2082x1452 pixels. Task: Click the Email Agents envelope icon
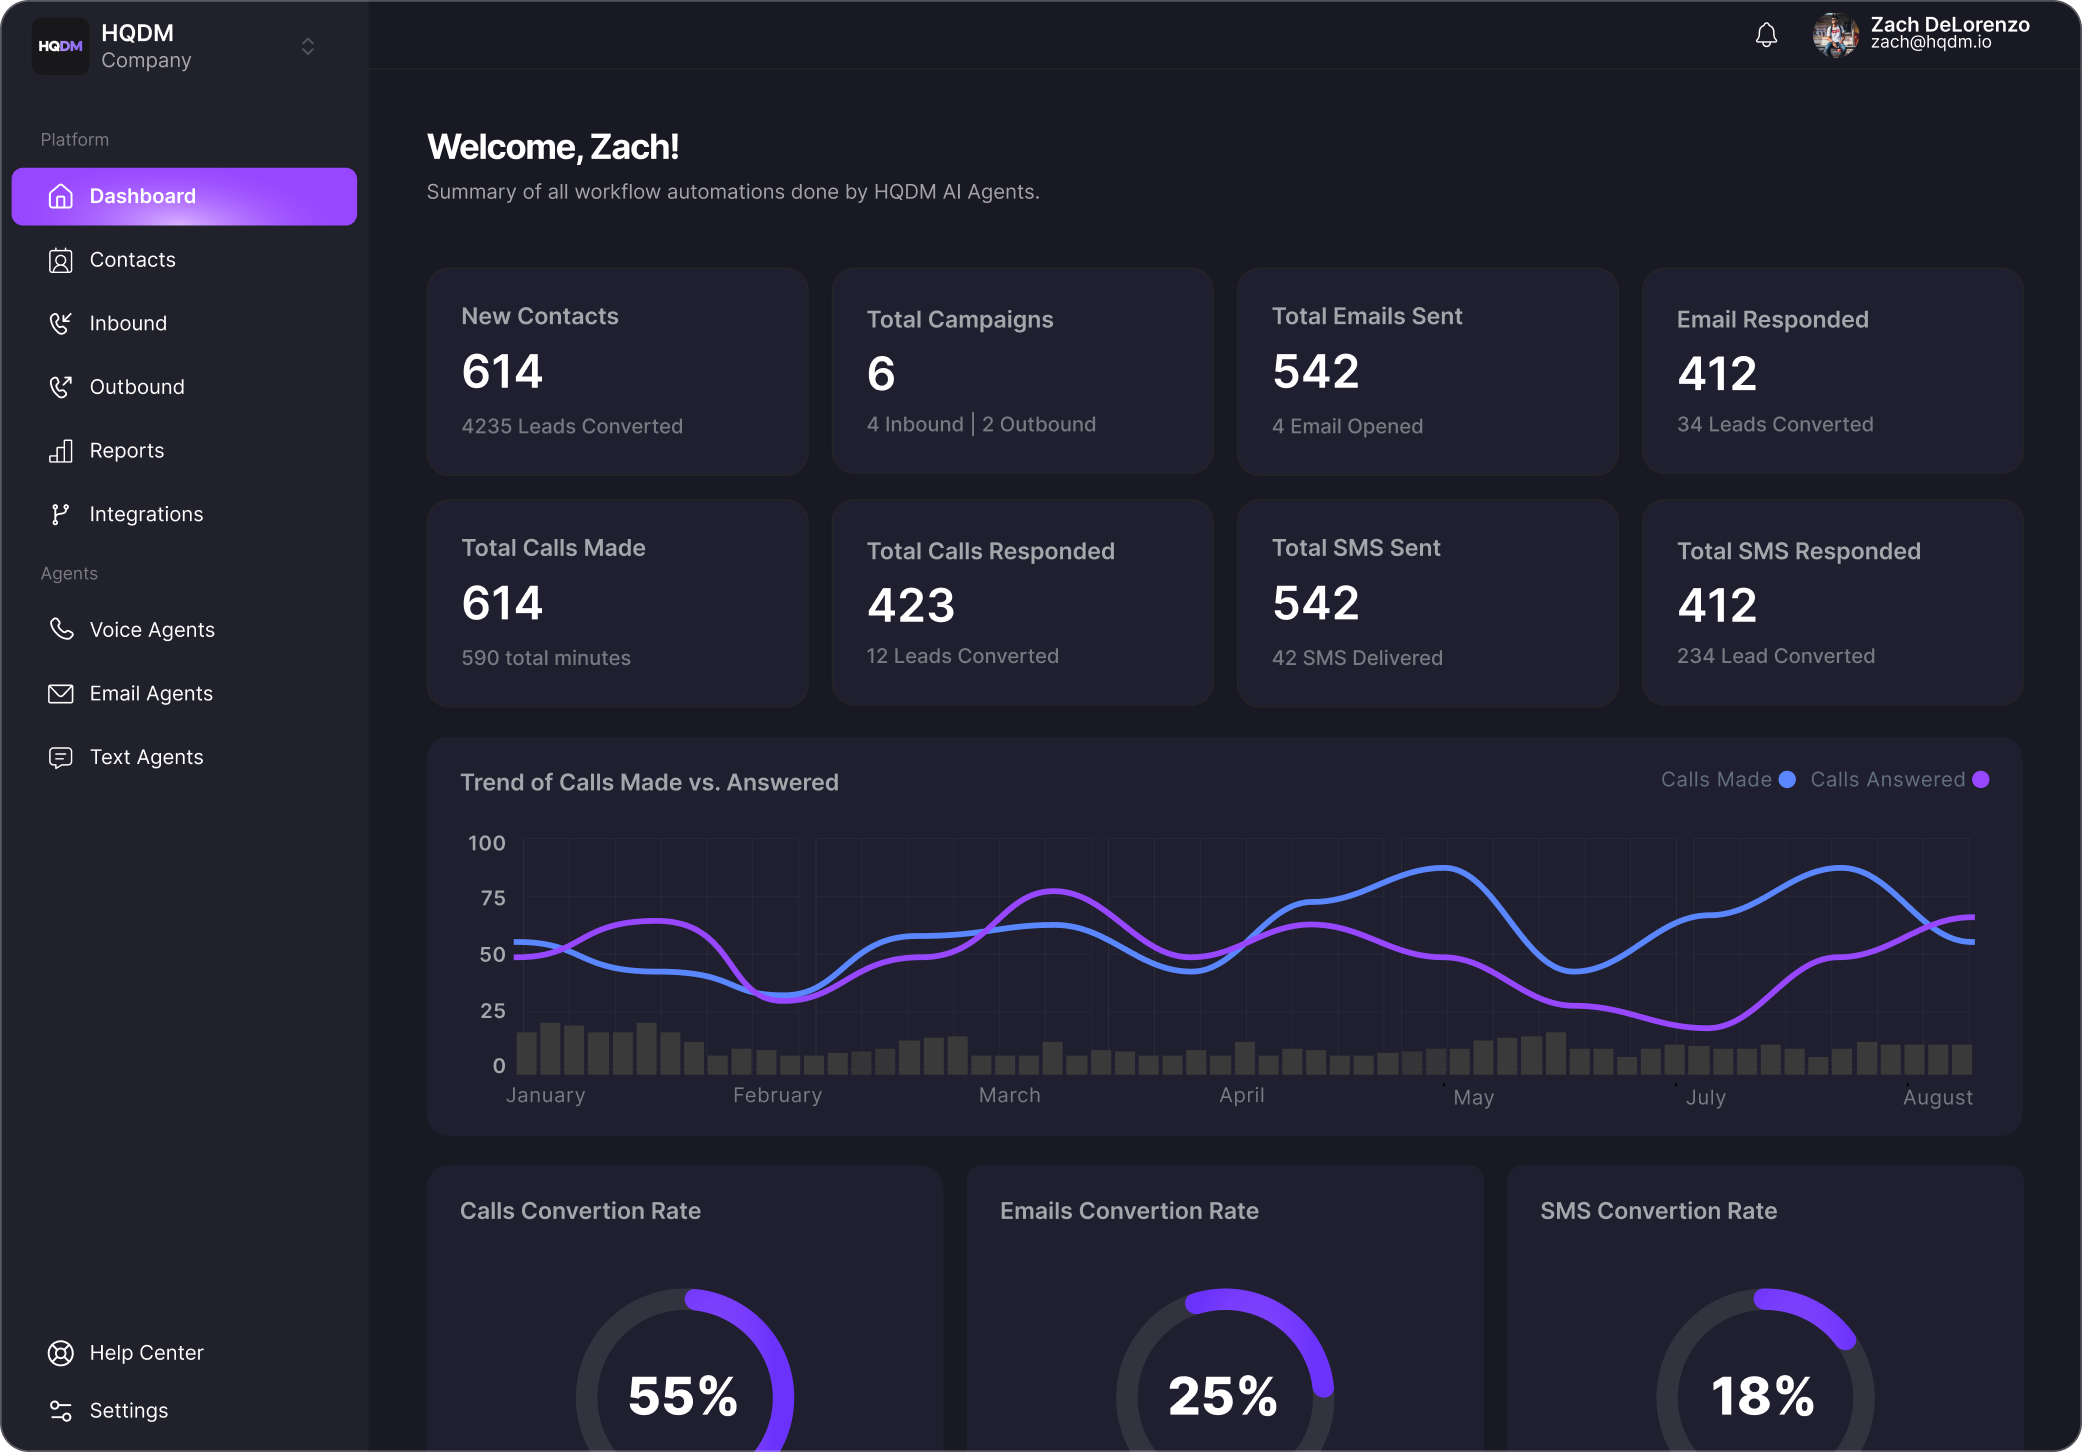[61, 693]
